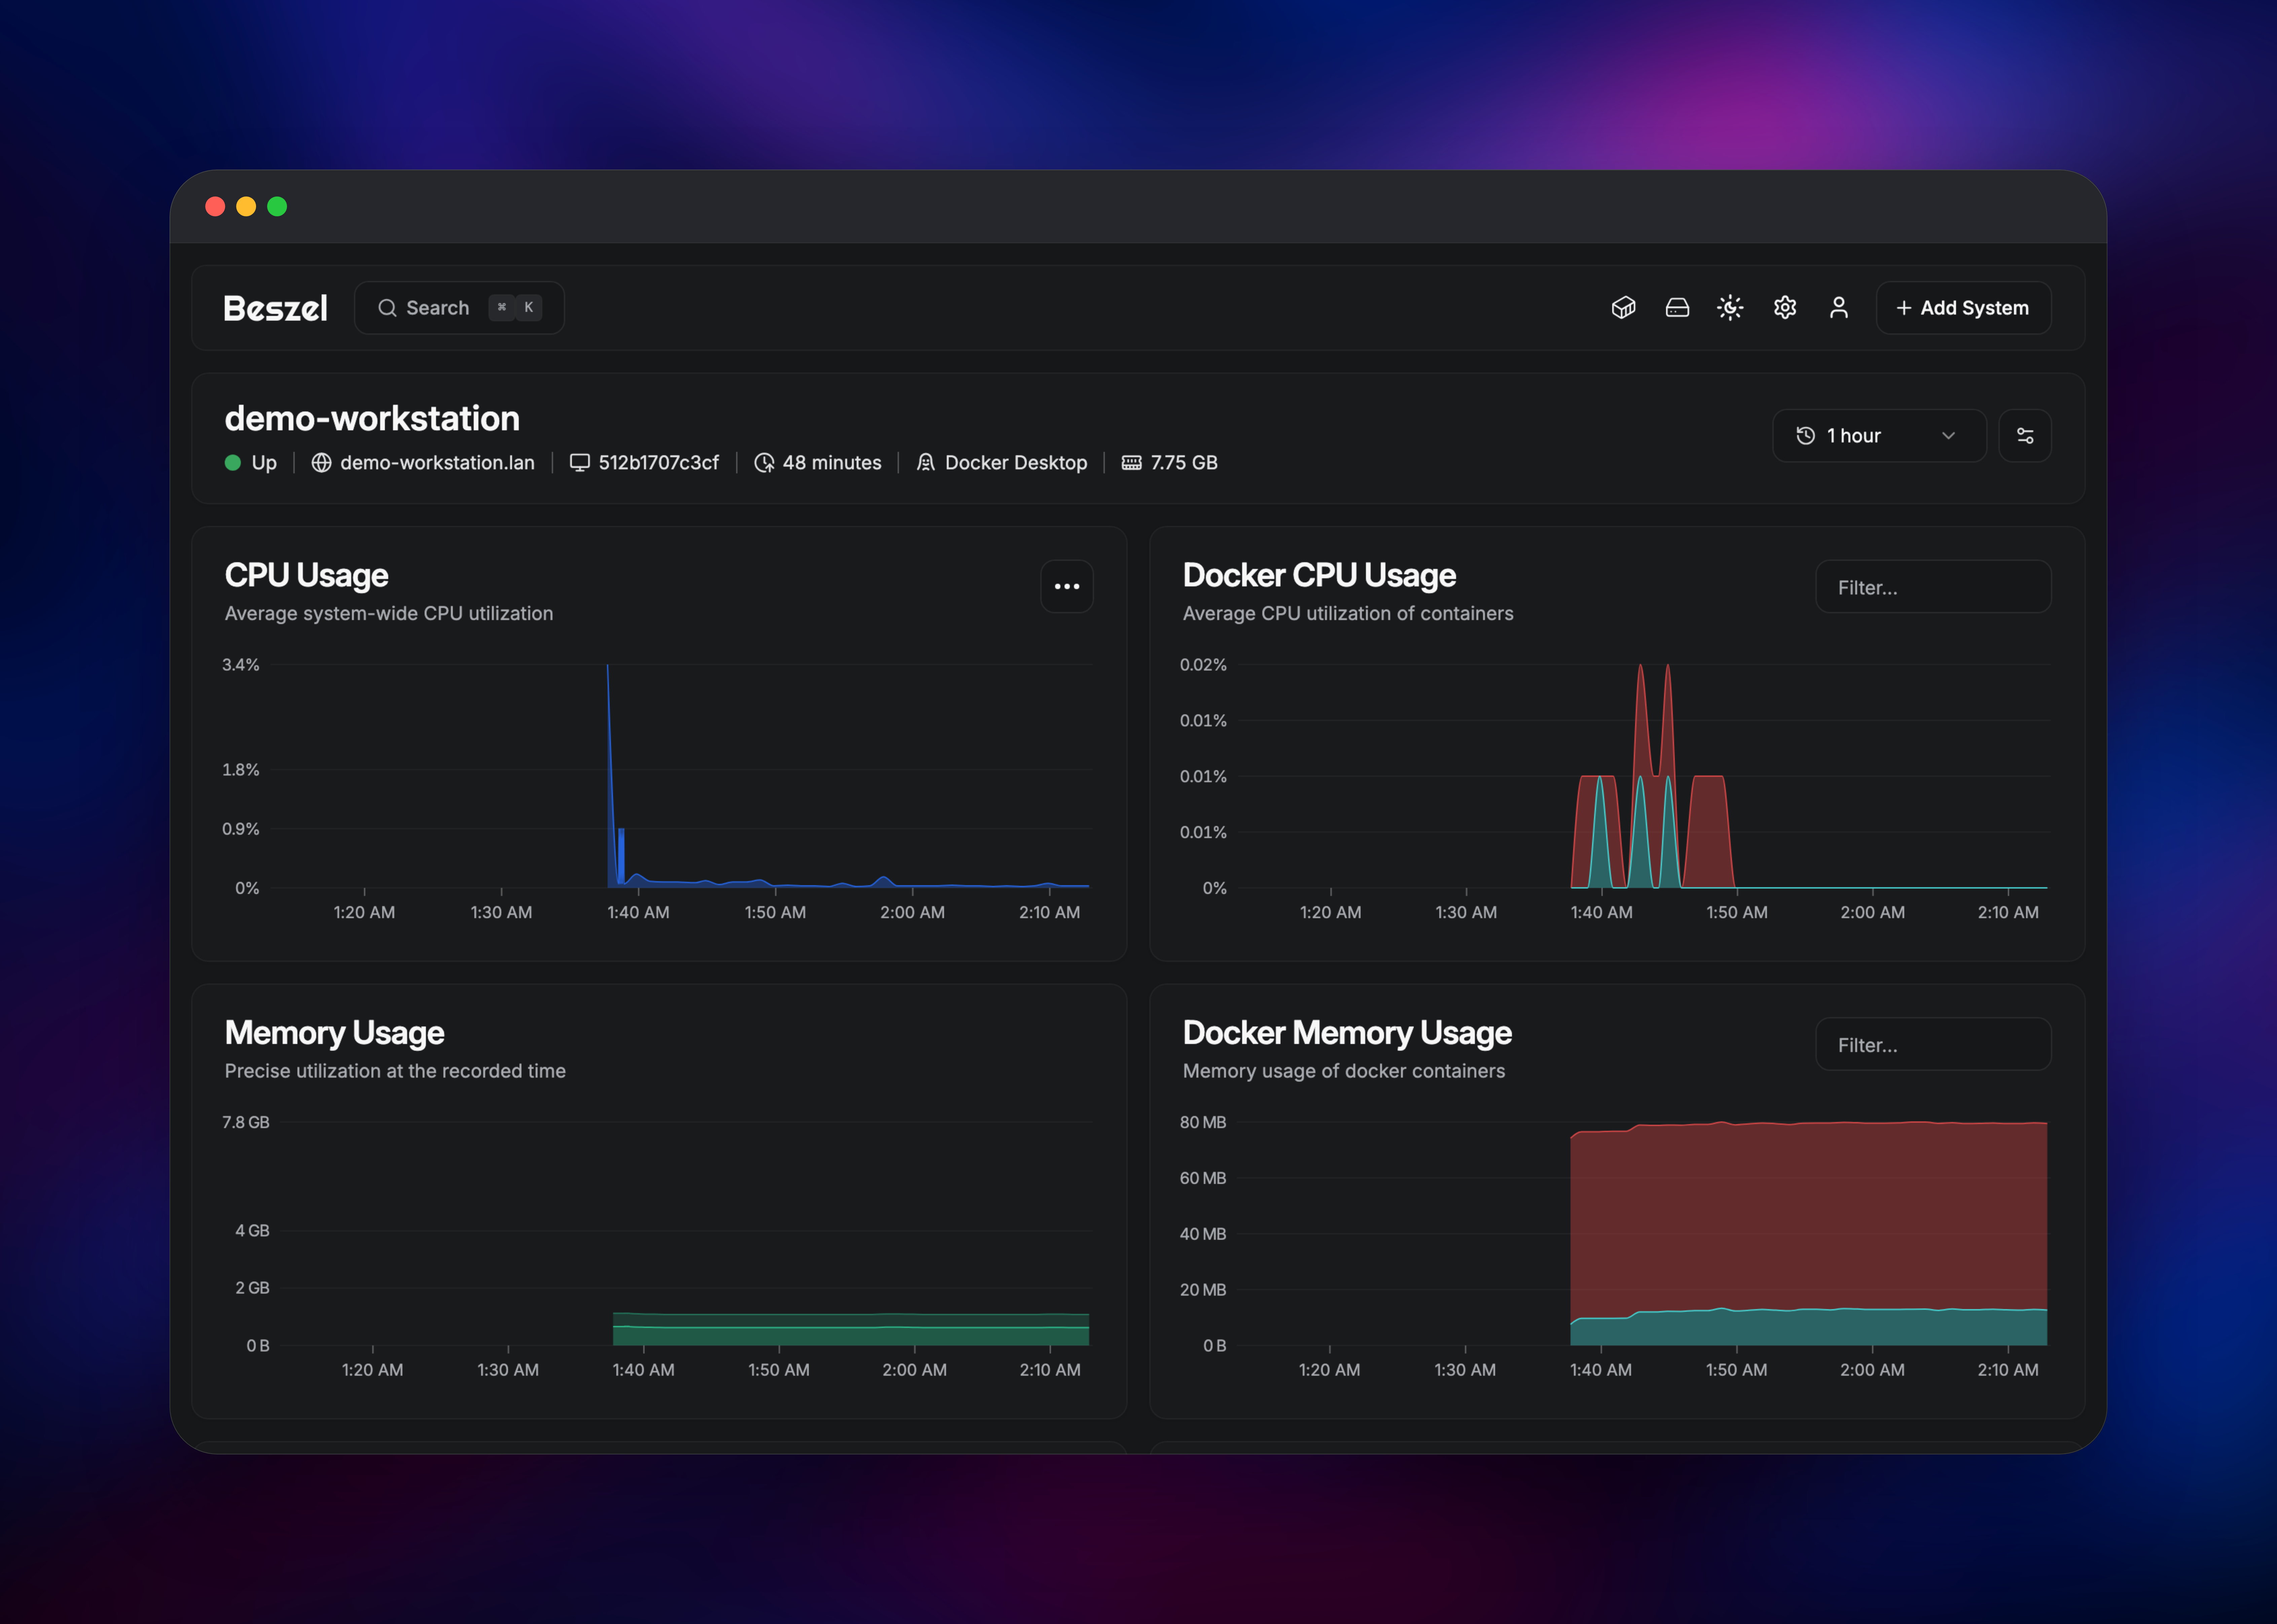
Task: Click the uptime clock icon beside 48 minutes
Action: coord(764,463)
